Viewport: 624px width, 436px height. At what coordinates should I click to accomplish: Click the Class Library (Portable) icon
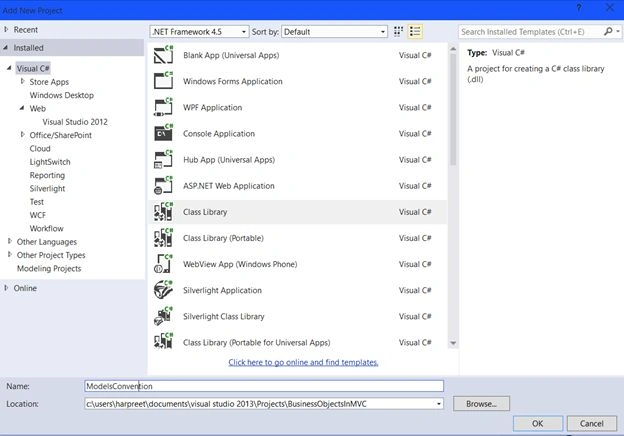[x=163, y=238]
